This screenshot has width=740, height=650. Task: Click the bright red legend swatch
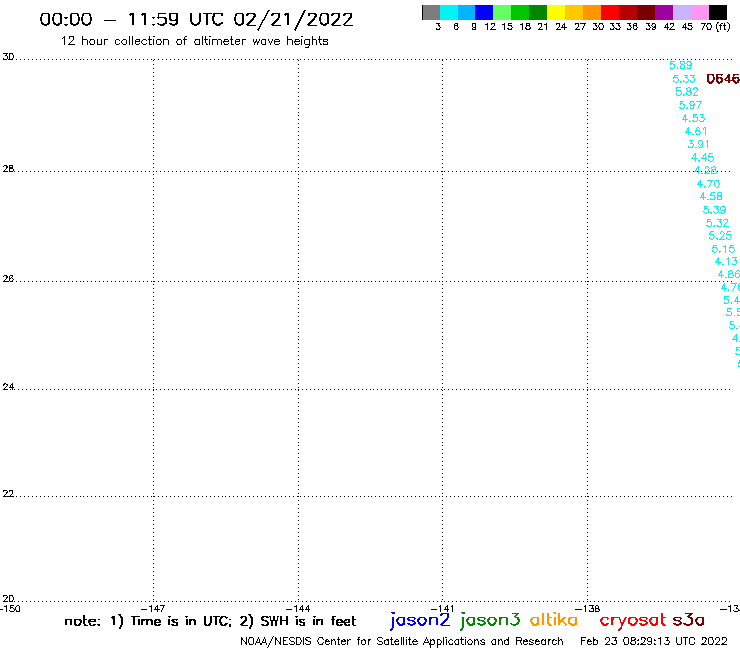click(610, 12)
